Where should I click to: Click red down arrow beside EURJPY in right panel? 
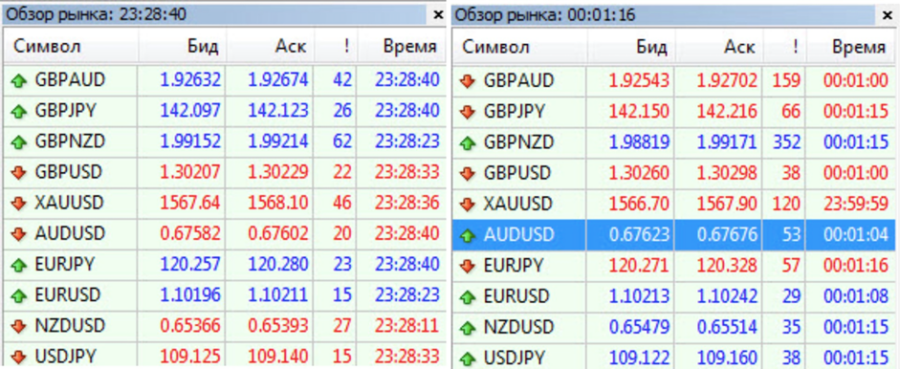coord(468,266)
